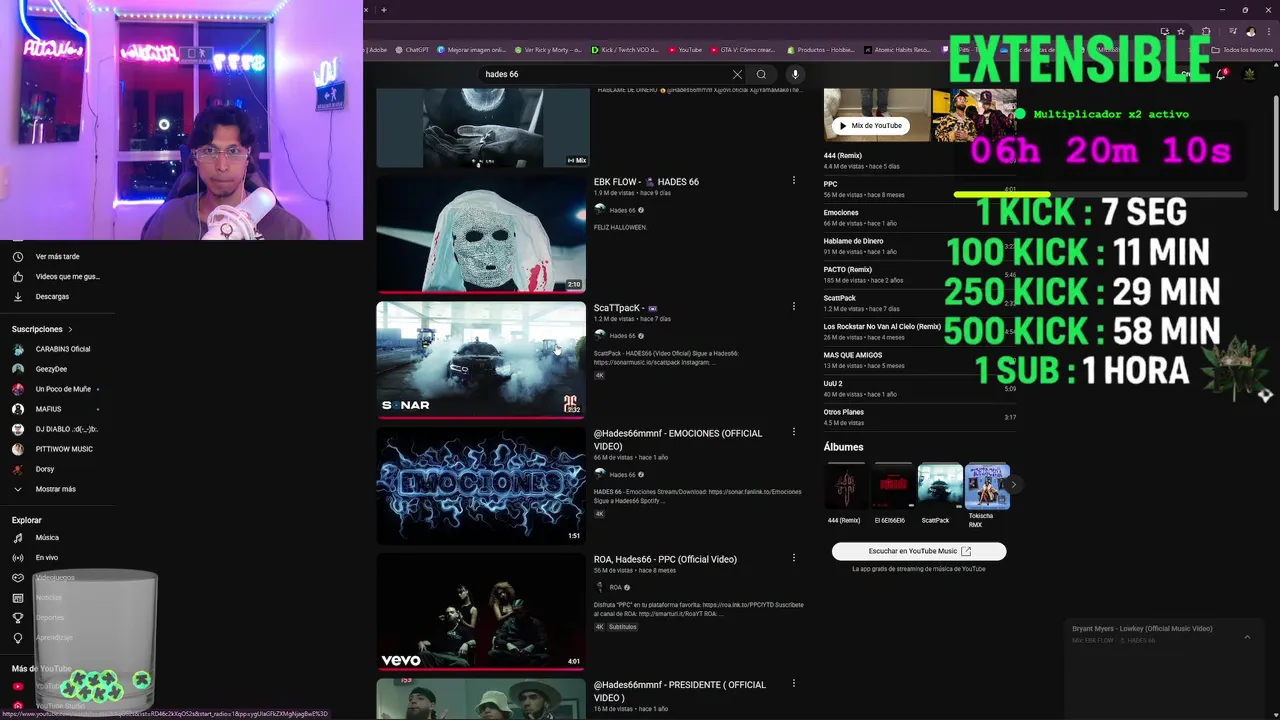
Task: Open EBK FLOW - HADES 66 title
Action: click(646, 182)
